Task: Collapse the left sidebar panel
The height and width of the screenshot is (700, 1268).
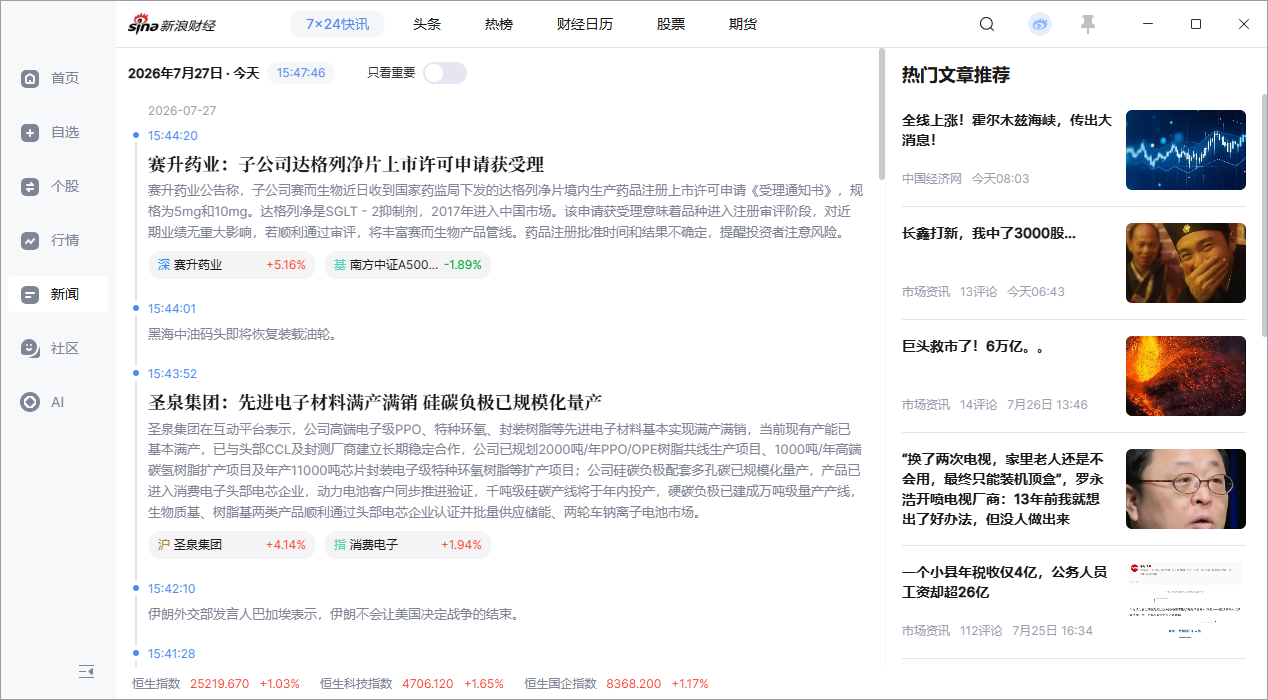Action: [x=86, y=671]
